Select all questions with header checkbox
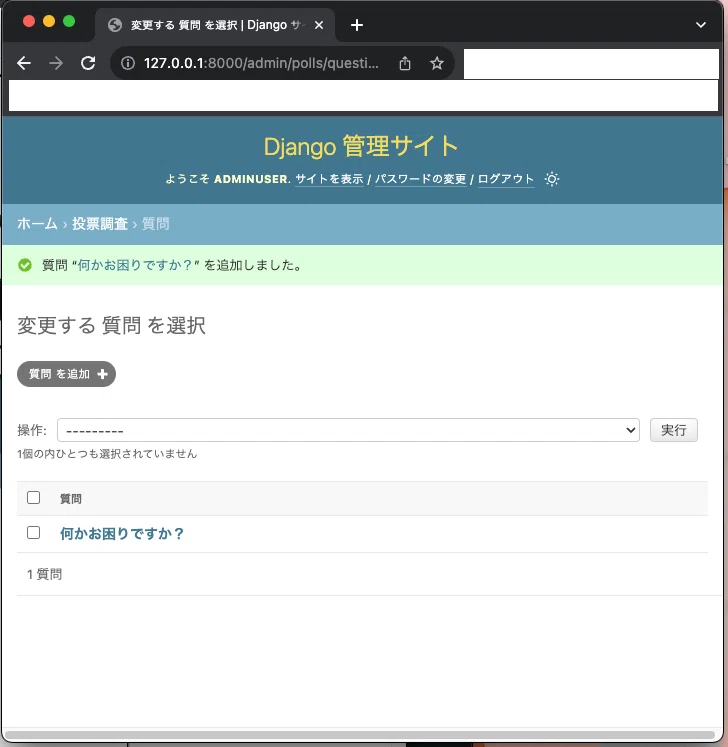 click(33, 498)
